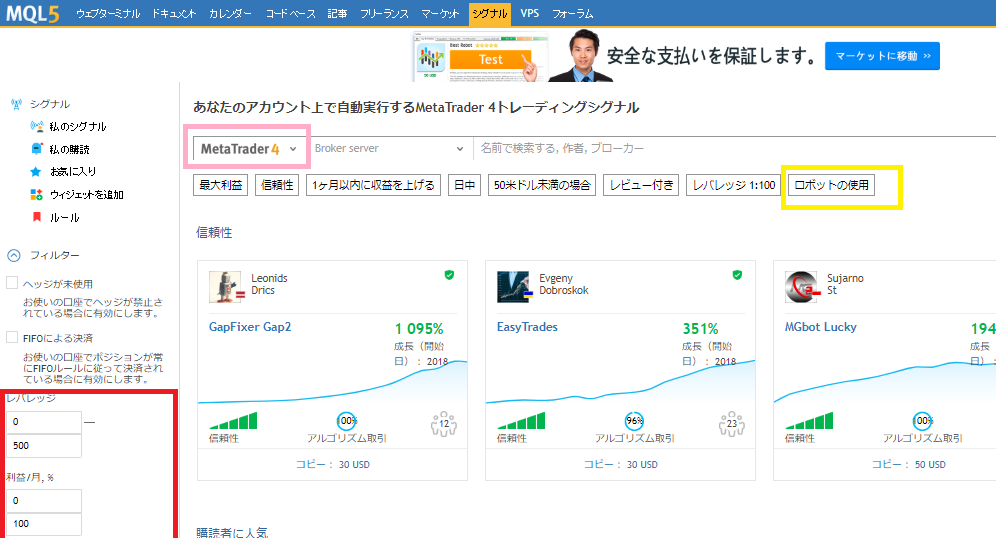Viewport: 996px width, 538px height.
Task: Open コードベース in top menu
Action: pyautogui.click(x=290, y=13)
